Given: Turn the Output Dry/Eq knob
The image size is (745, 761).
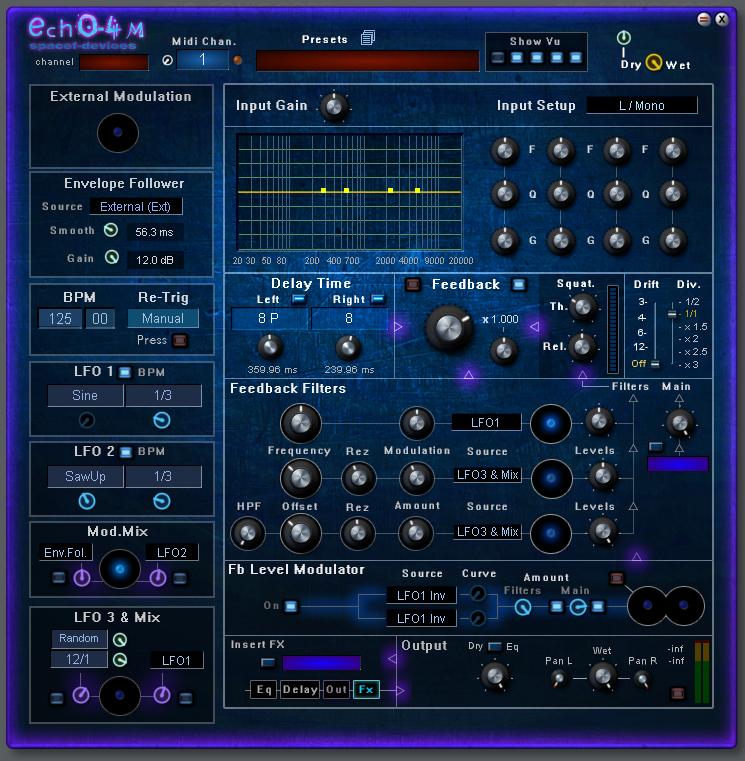Looking at the screenshot, I should pyautogui.click(x=495, y=676).
